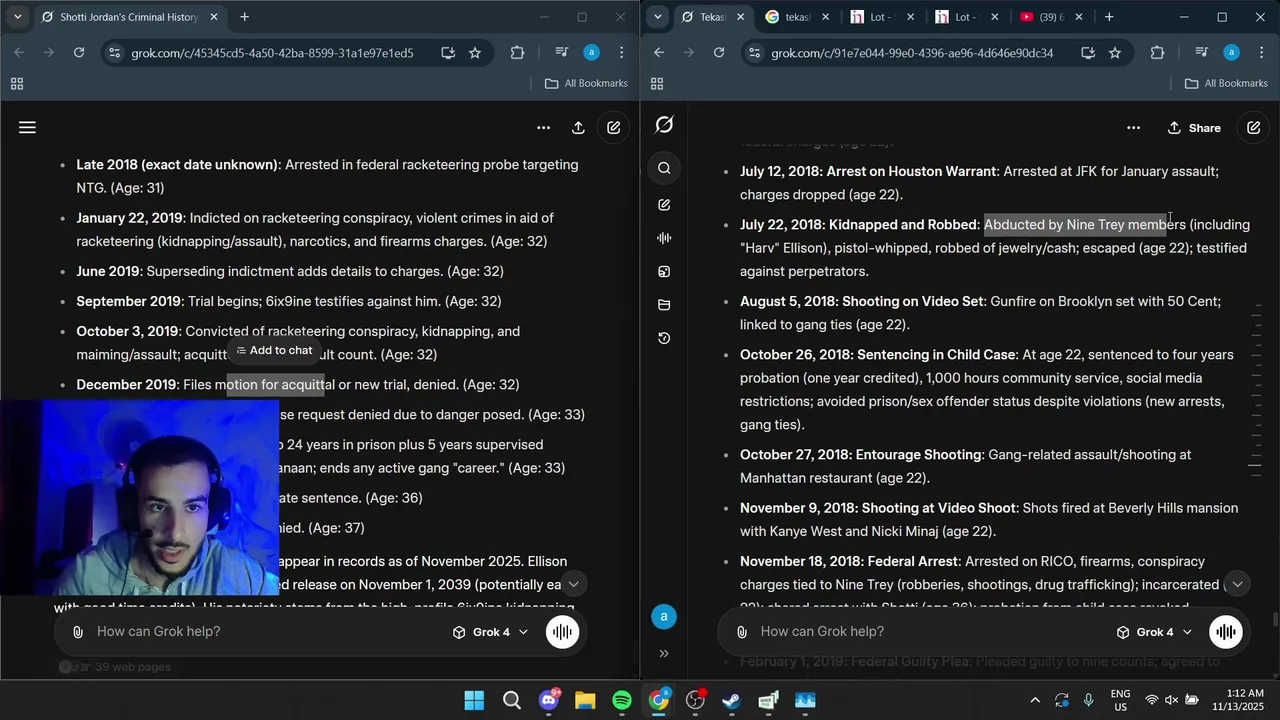Click the user avatar in right Grok sidebar

(x=664, y=617)
